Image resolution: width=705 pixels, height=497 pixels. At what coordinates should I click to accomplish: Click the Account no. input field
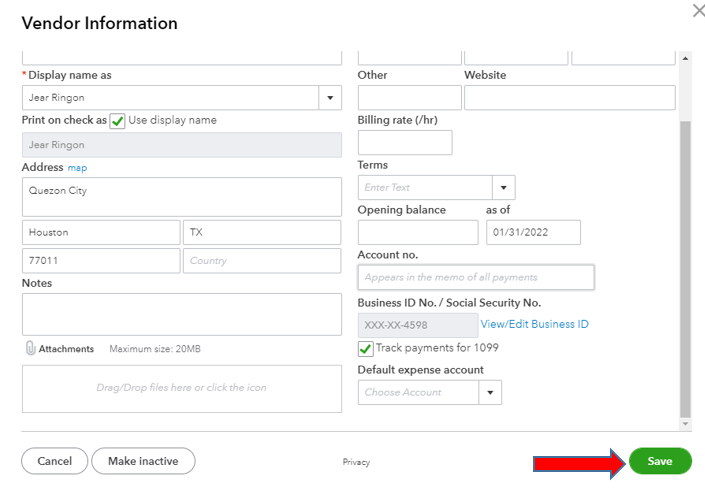(x=475, y=277)
